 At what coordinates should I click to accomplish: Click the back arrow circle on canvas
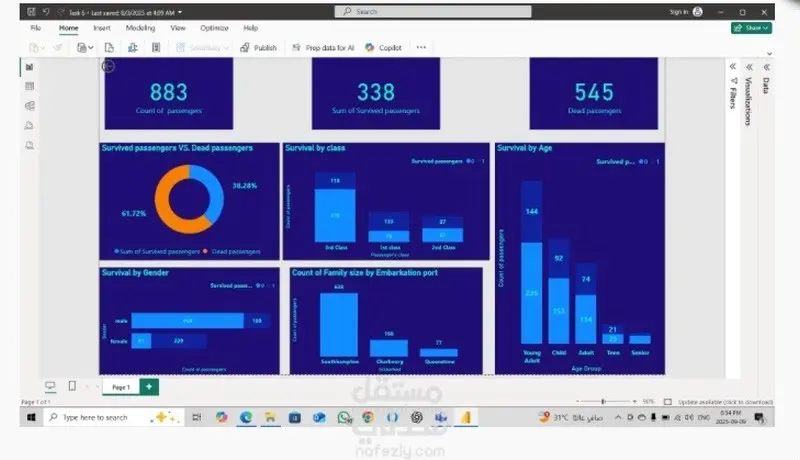click(108, 66)
